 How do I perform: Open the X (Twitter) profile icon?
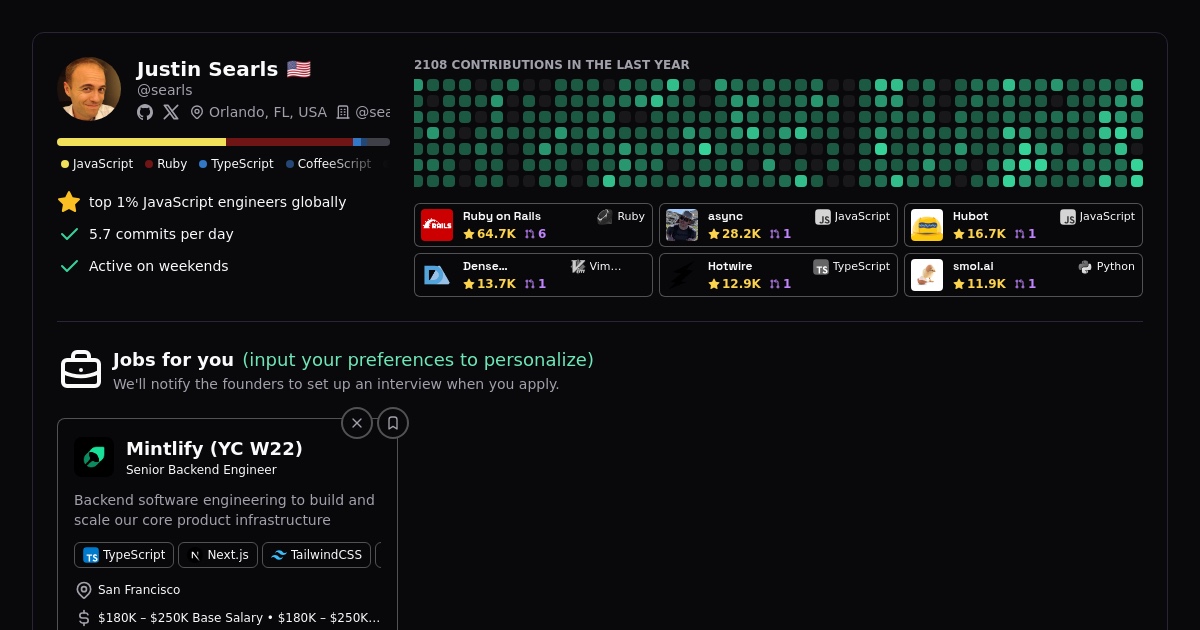tap(171, 112)
